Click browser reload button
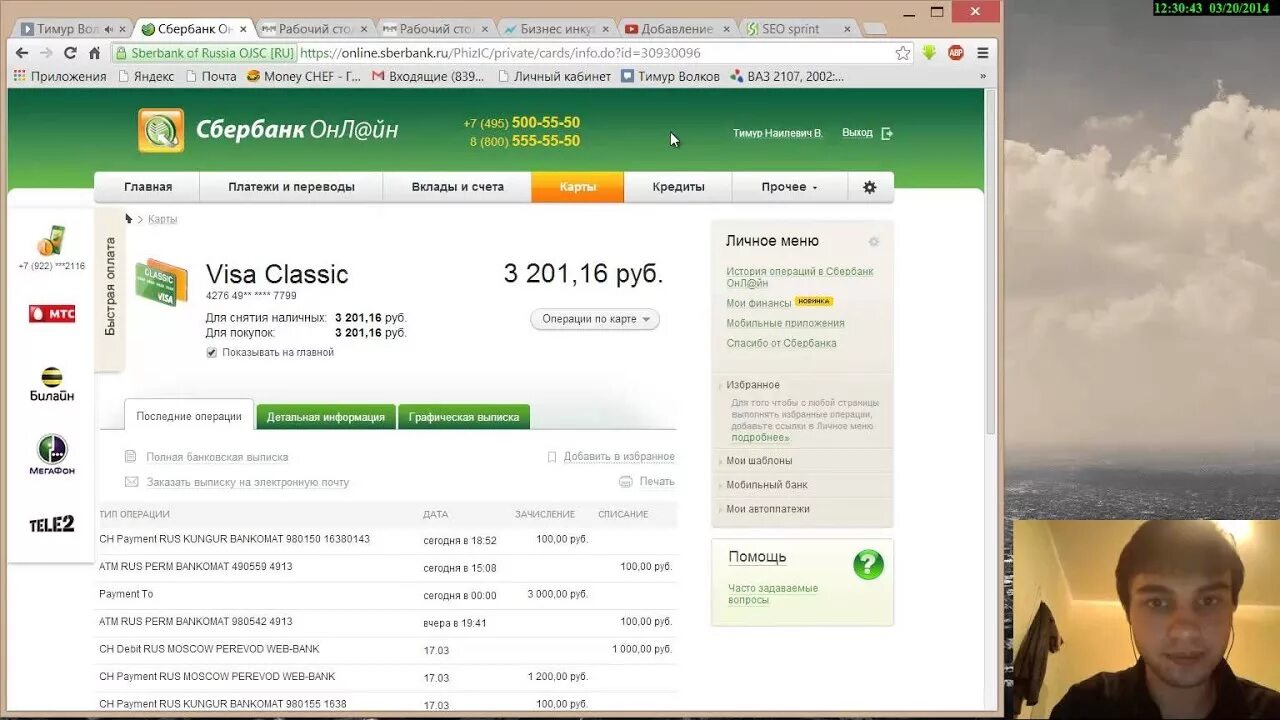 (x=70, y=53)
